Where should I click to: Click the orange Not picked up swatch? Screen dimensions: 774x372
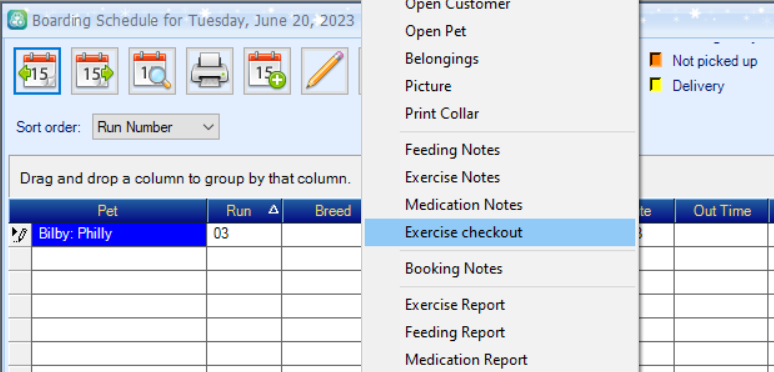(x=656, y=60)
